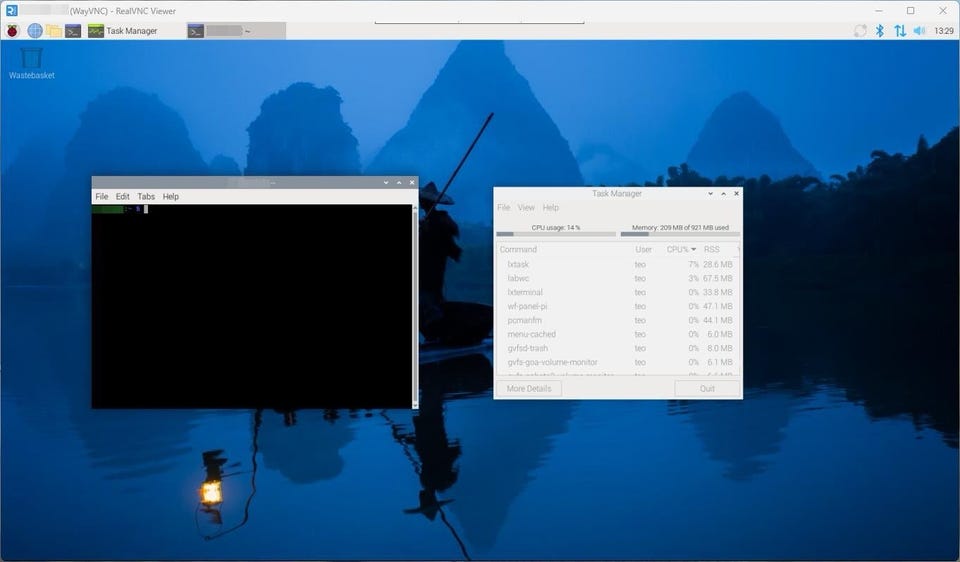Screen dimensions: 960x562
Task: Open the terminal Help menu
Action: point(170,197)
